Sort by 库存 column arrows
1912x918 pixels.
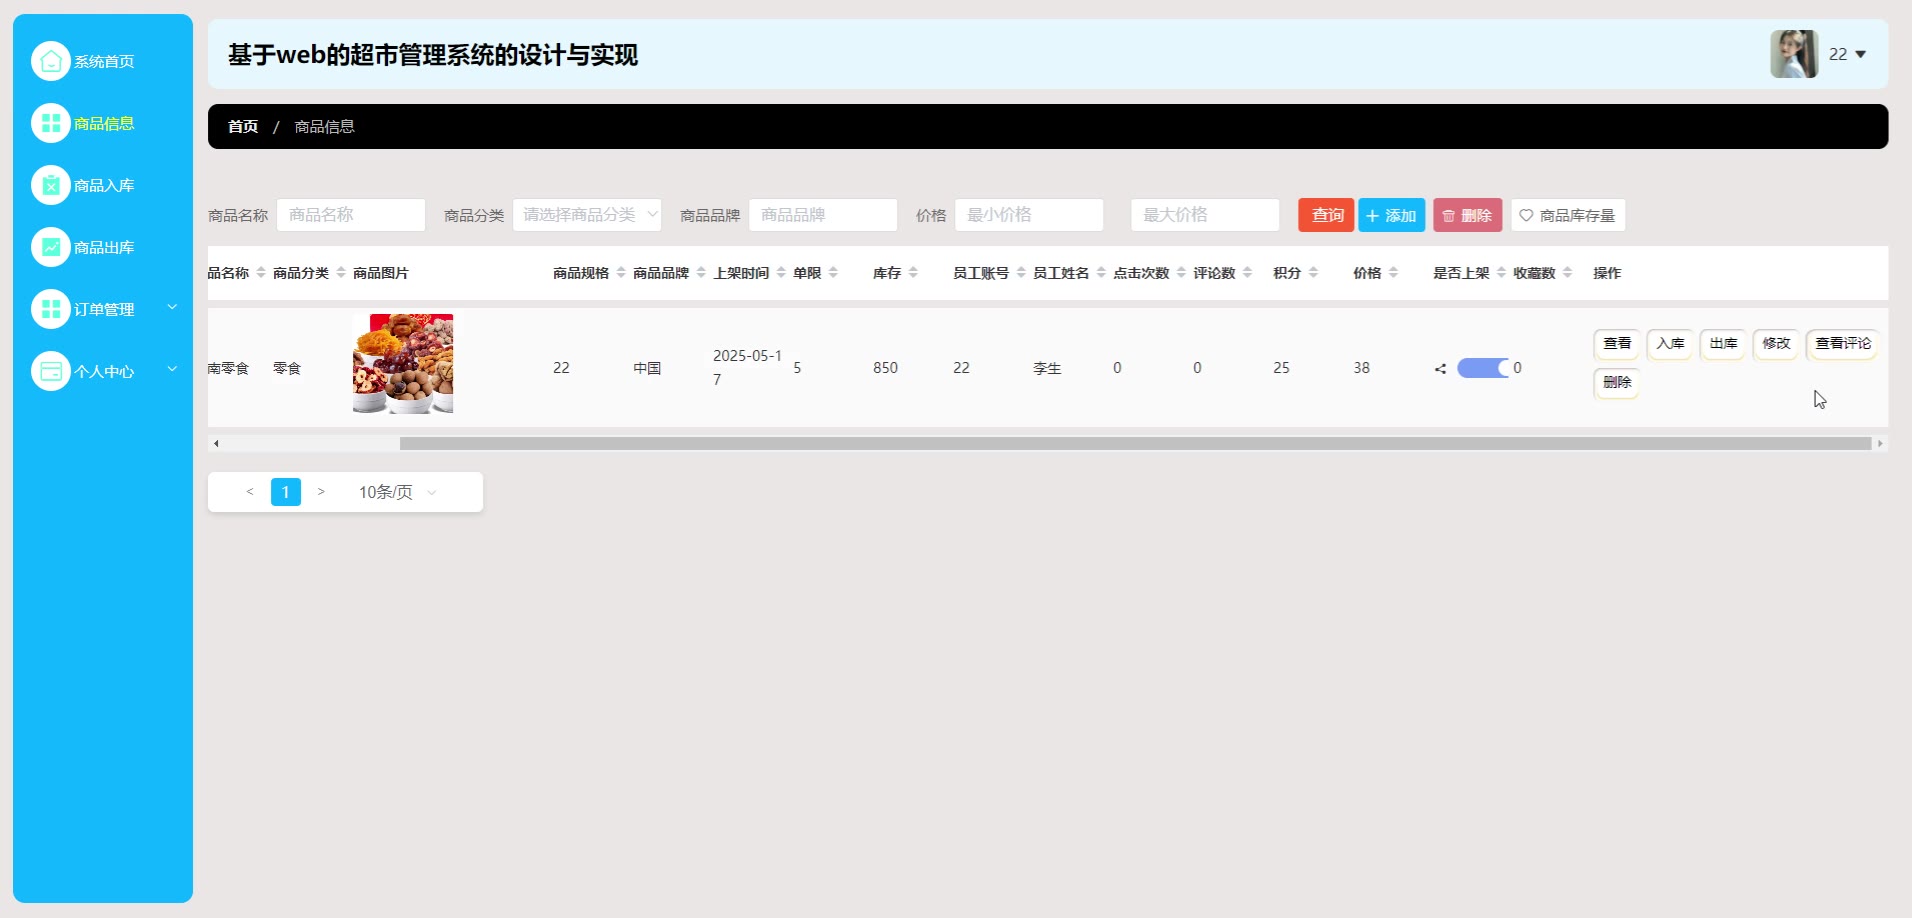pos(913,273)
